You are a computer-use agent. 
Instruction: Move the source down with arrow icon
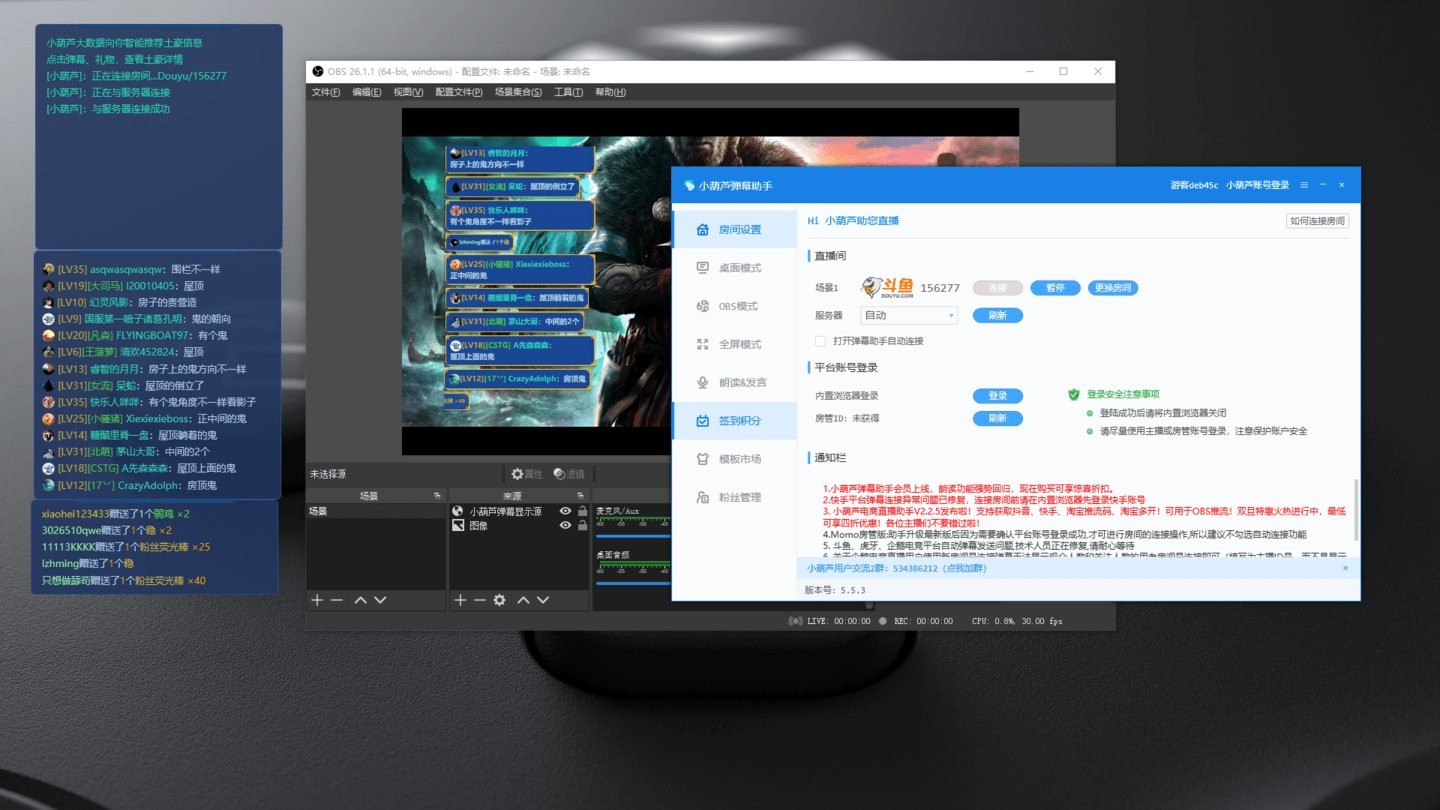pos(543,600)
